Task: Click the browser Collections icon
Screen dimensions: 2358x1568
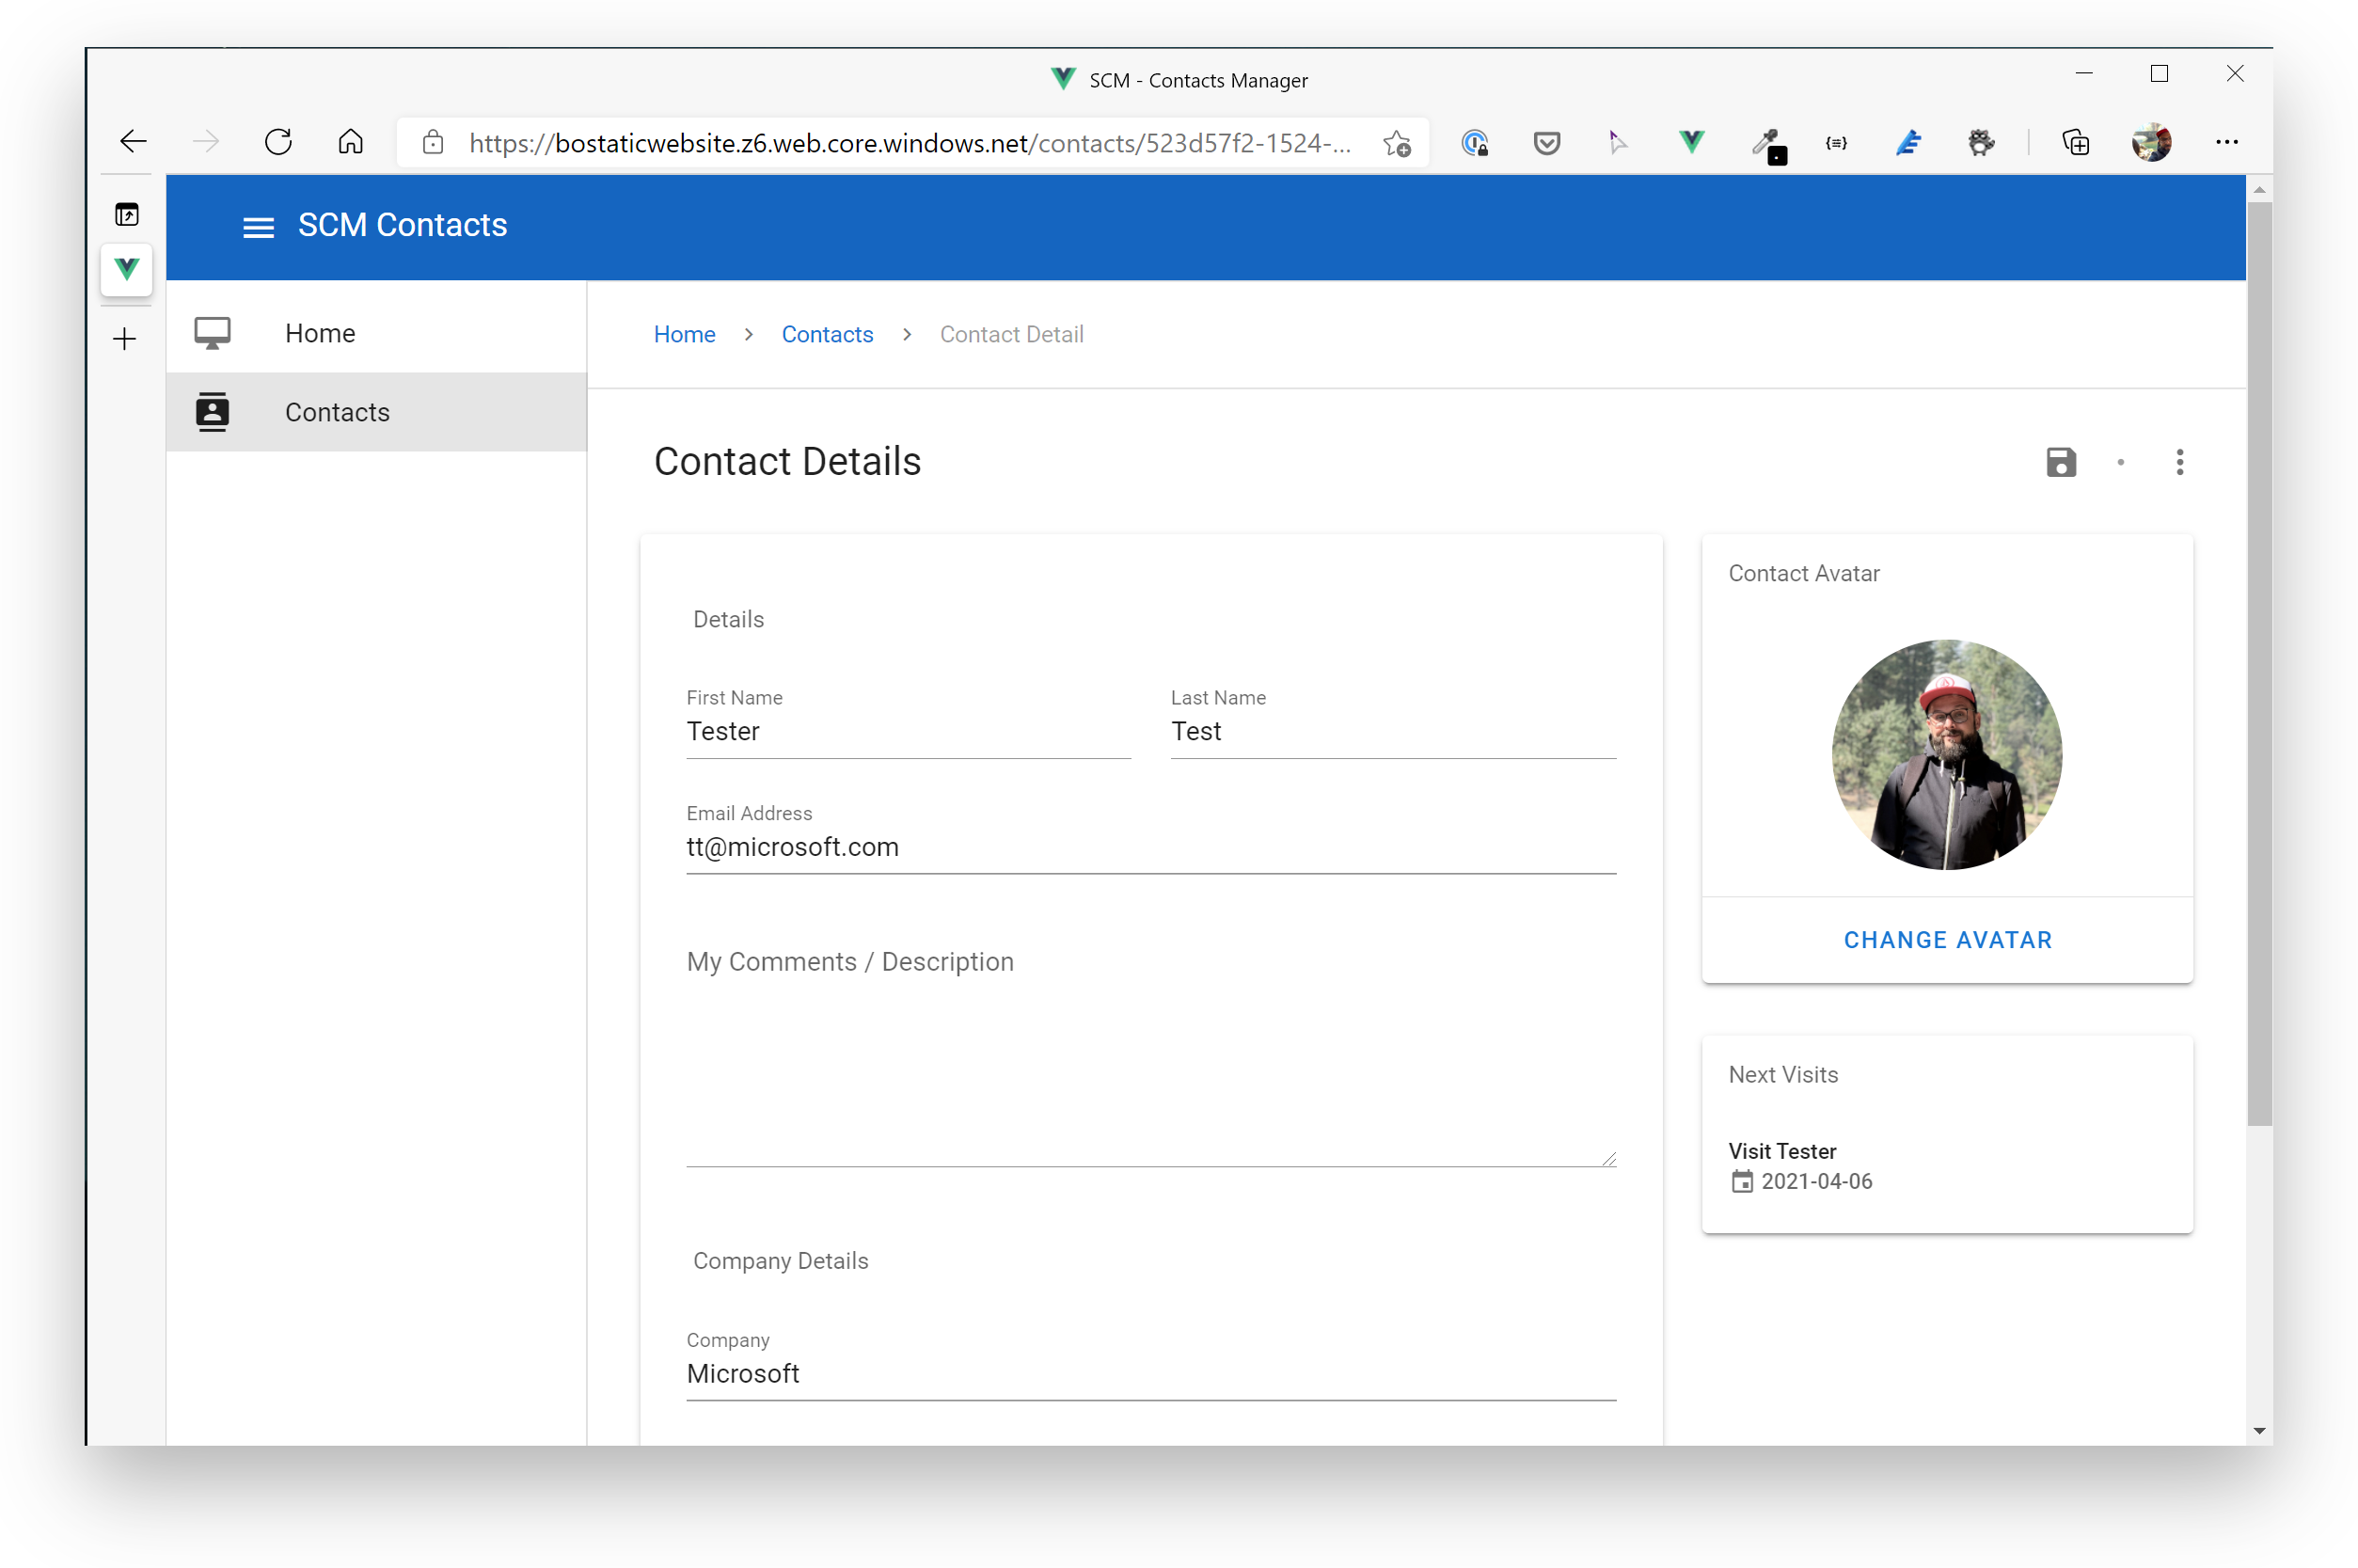Action: [x=2075, y=142]
